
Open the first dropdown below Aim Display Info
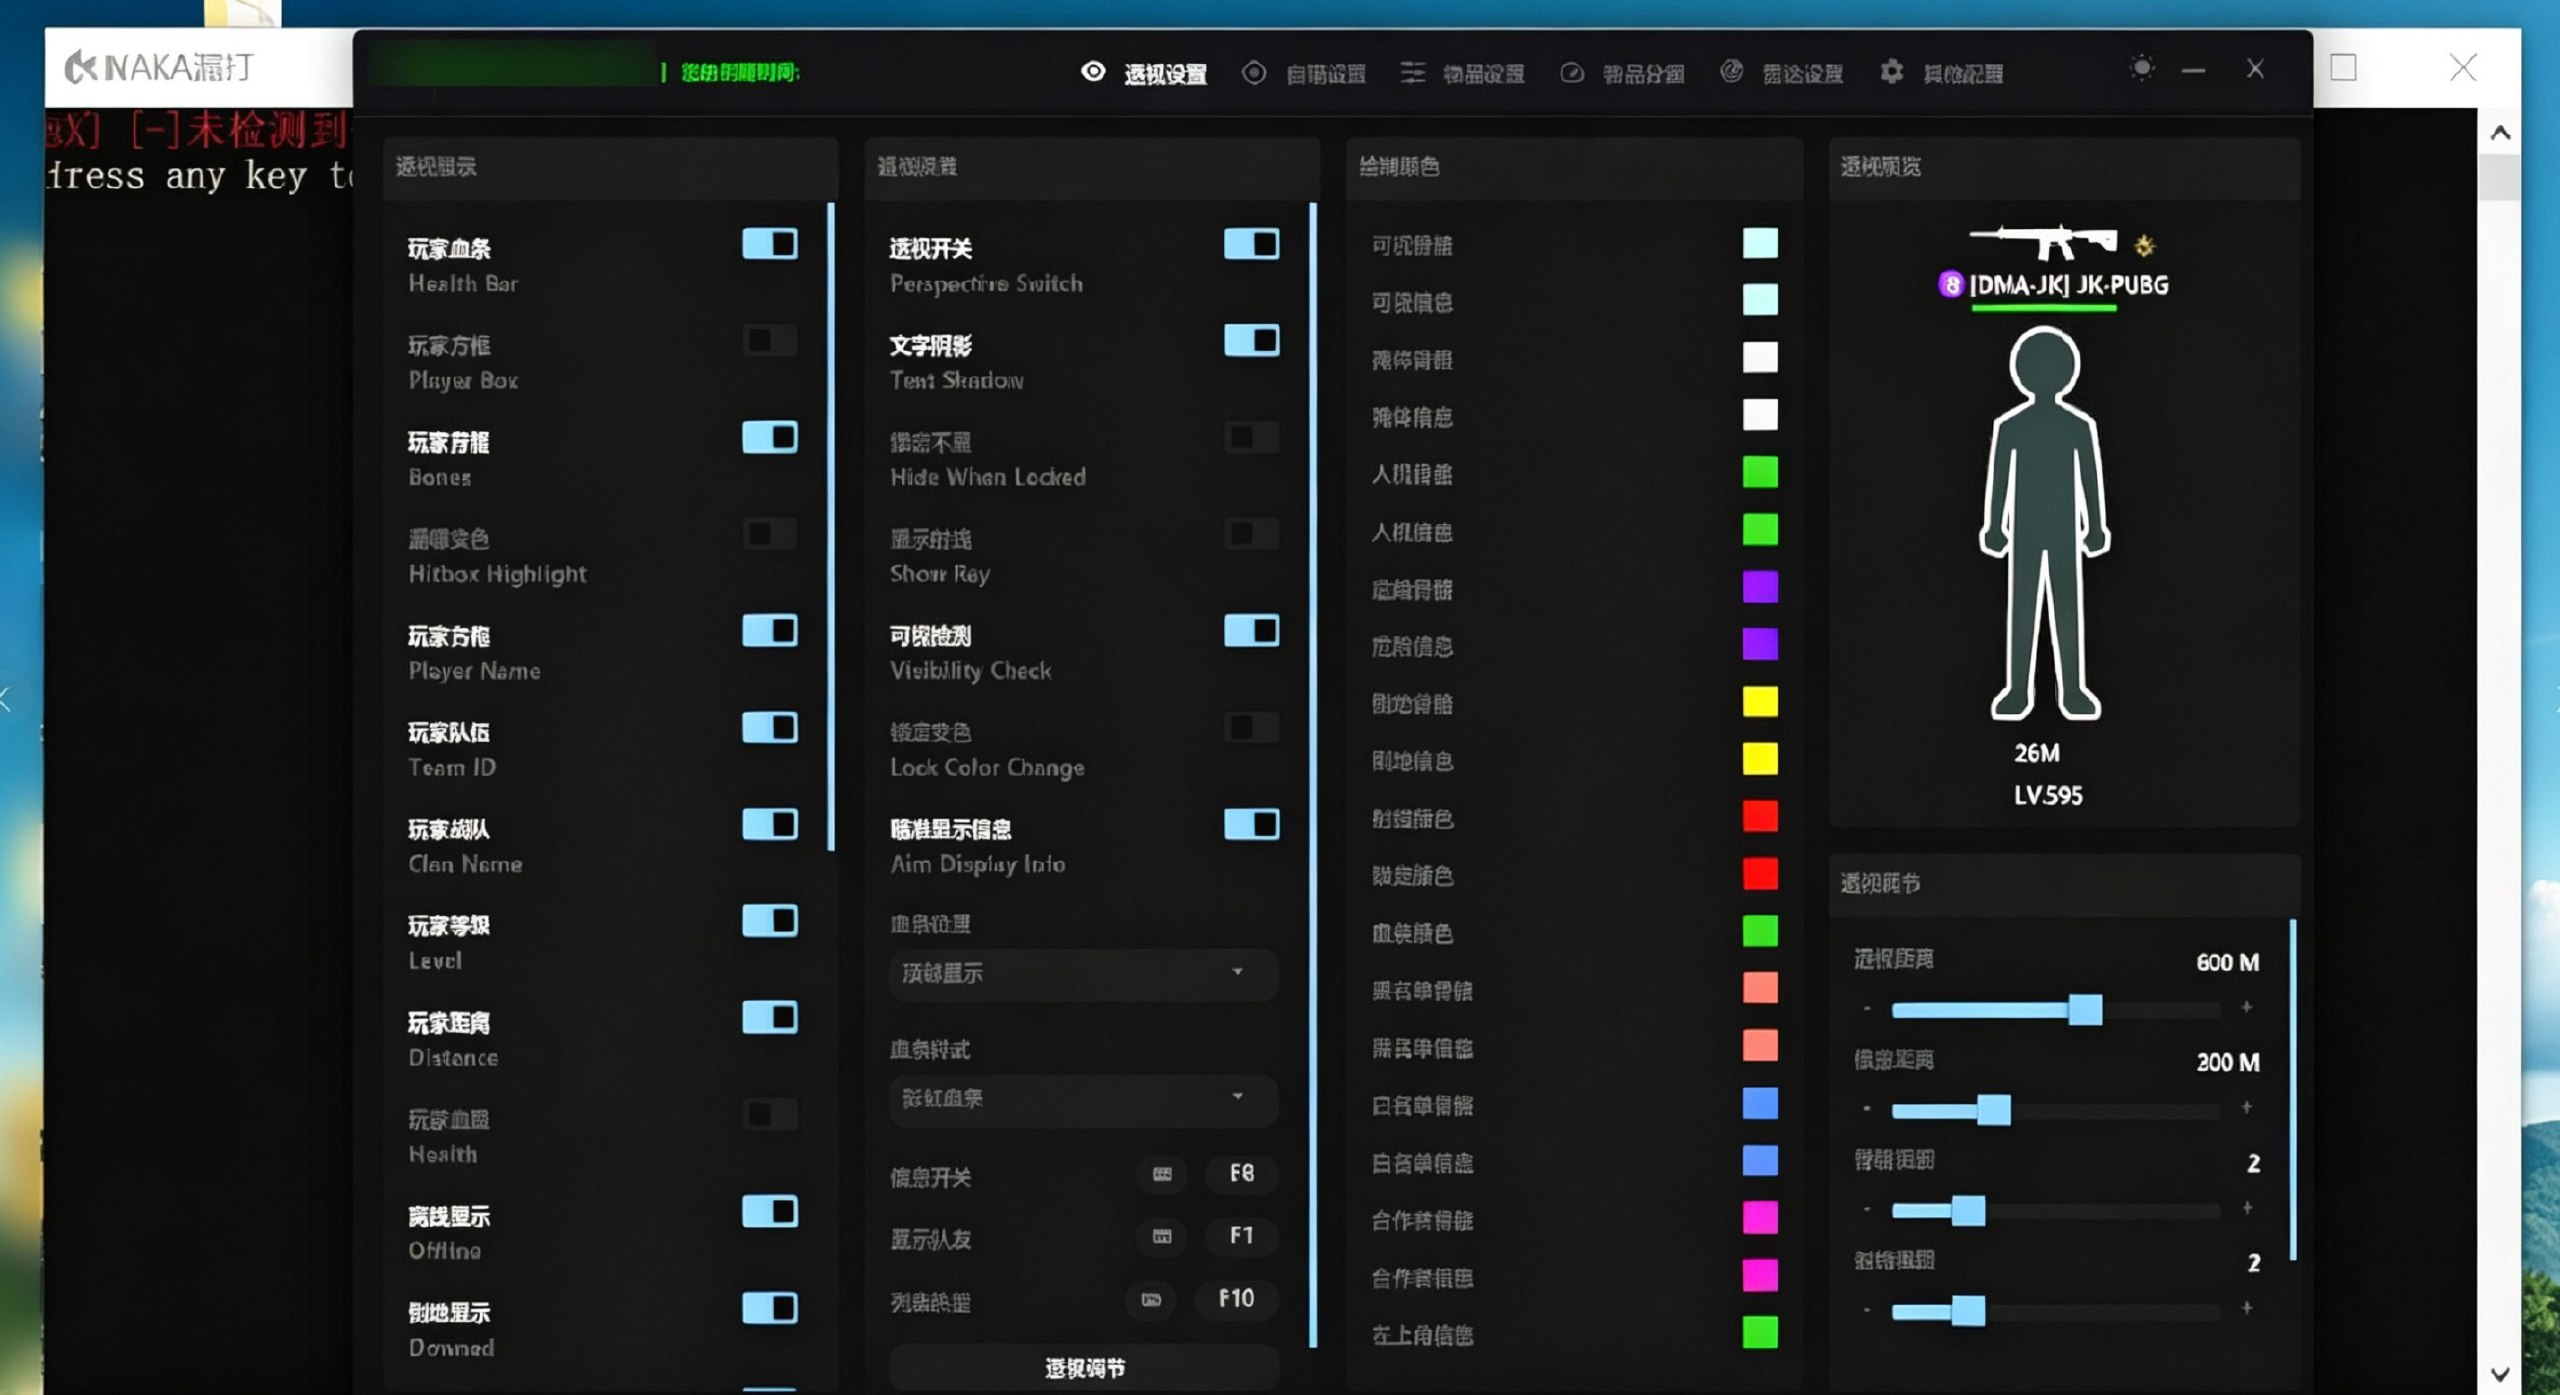coord(1083,974)
